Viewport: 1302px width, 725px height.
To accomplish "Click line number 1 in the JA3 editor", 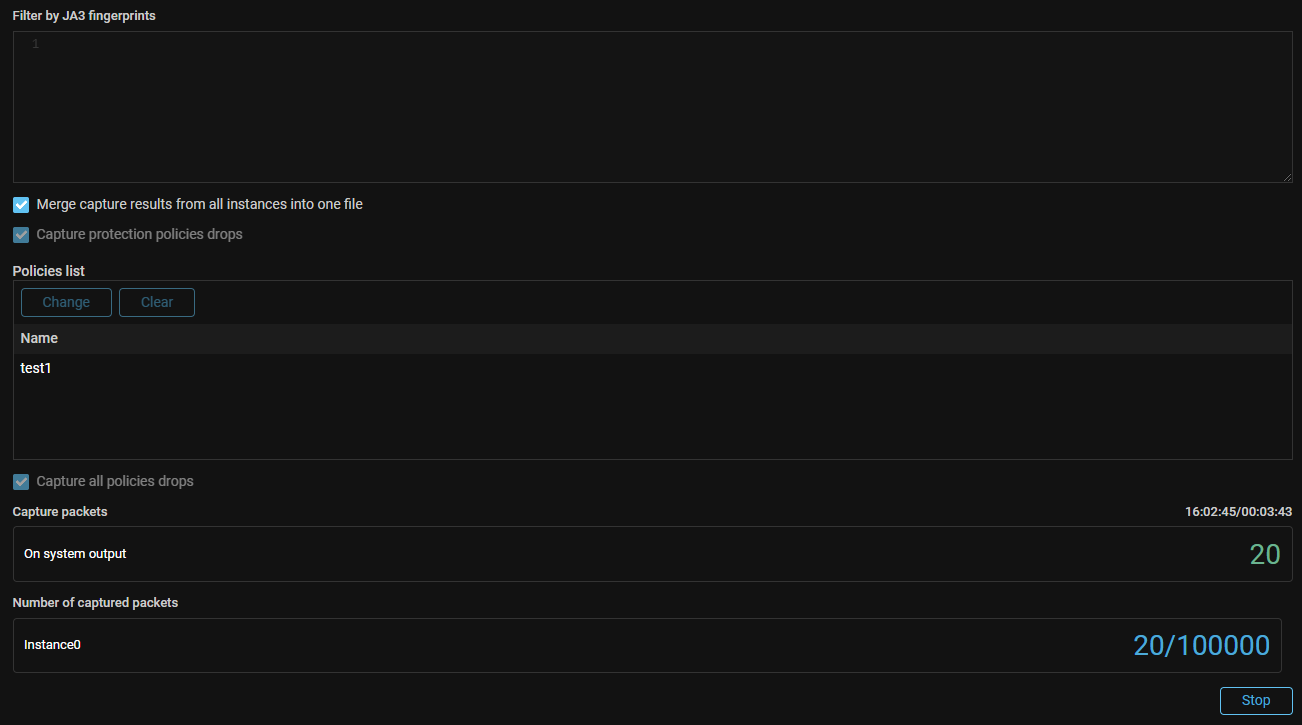I will point(35,44).
